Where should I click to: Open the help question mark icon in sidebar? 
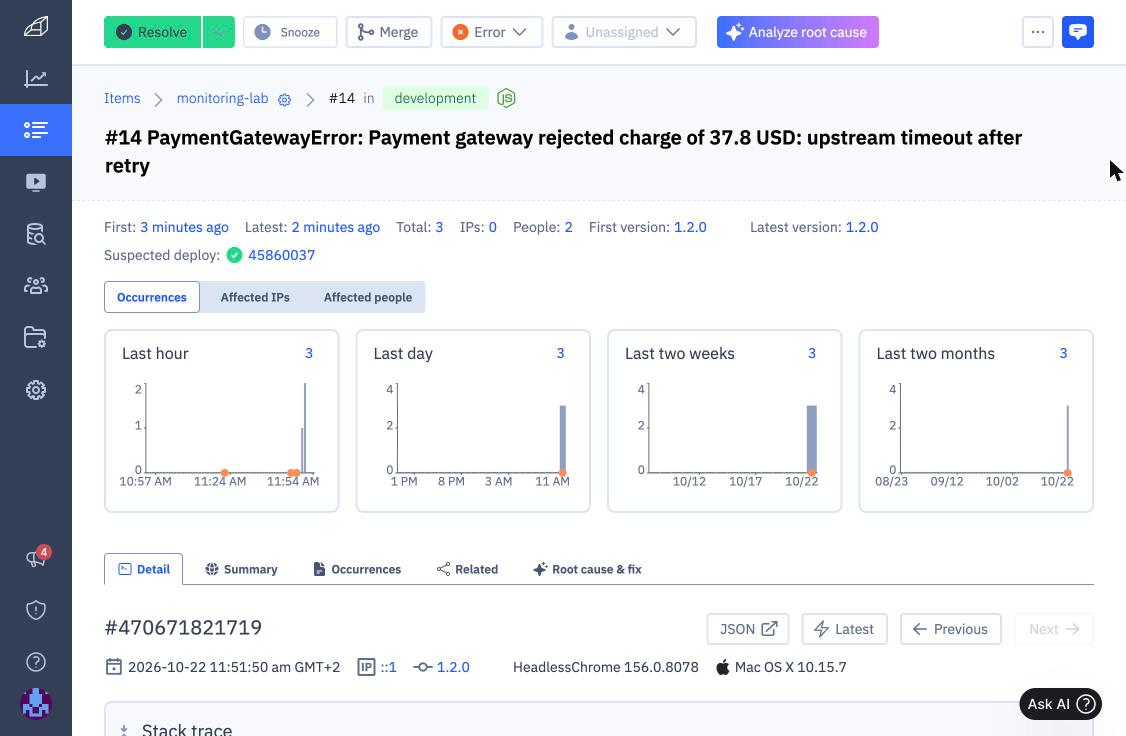coord(36,661)
